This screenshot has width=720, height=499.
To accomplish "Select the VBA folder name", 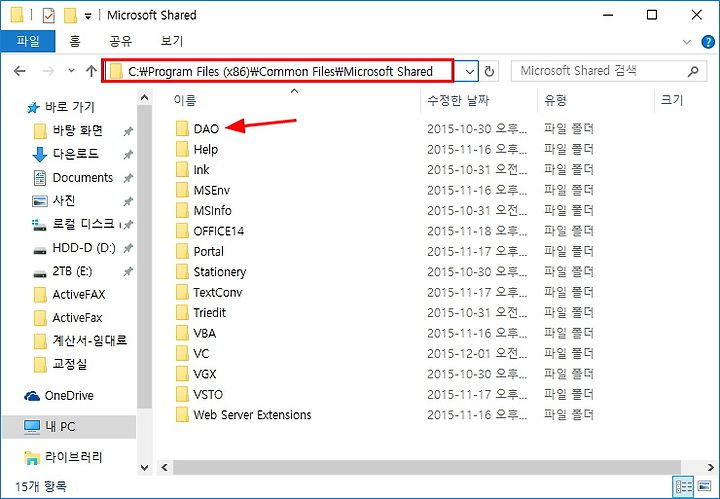I will pos(205,333).
